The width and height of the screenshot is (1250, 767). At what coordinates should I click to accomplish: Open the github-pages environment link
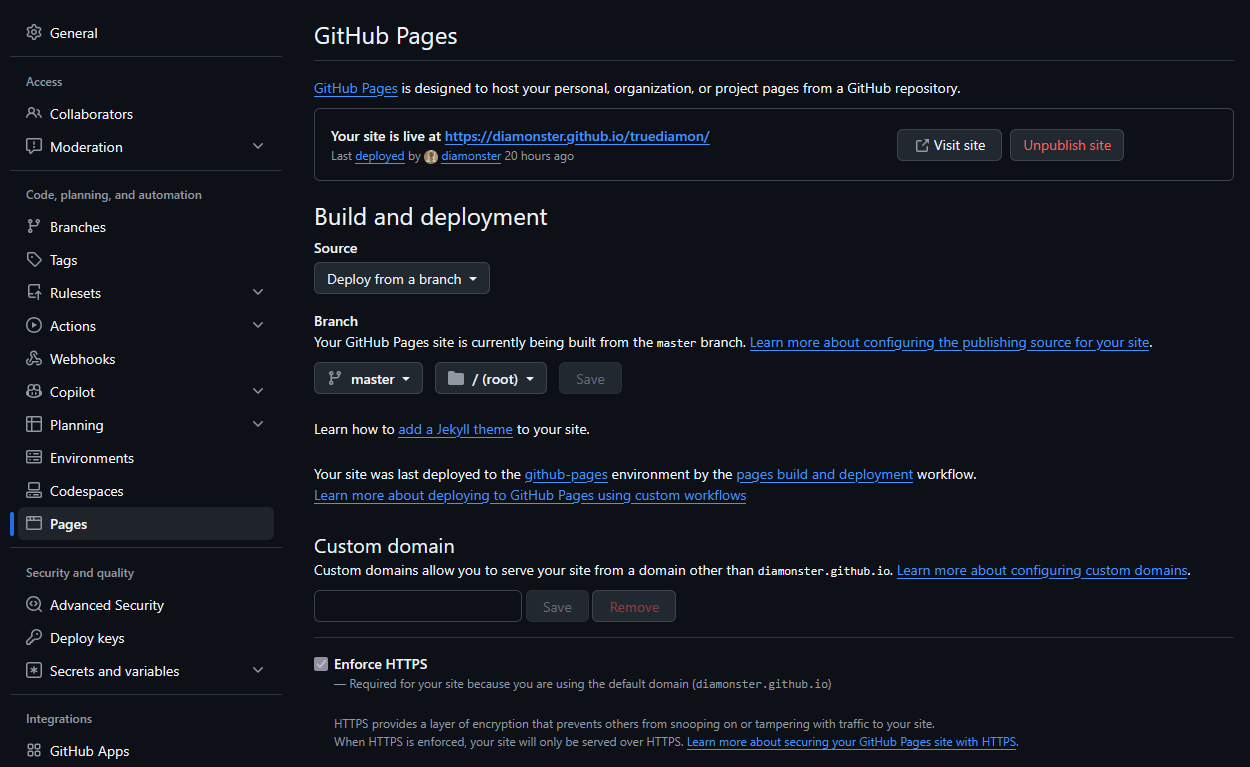tap(566, 474)
